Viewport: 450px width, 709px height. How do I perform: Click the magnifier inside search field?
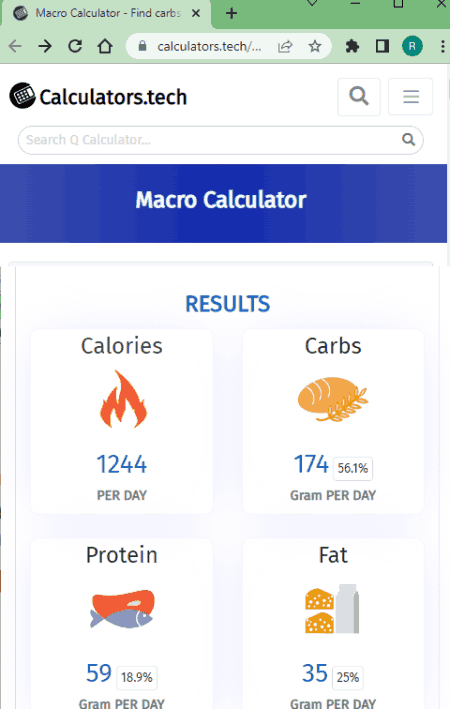point(408,140)
